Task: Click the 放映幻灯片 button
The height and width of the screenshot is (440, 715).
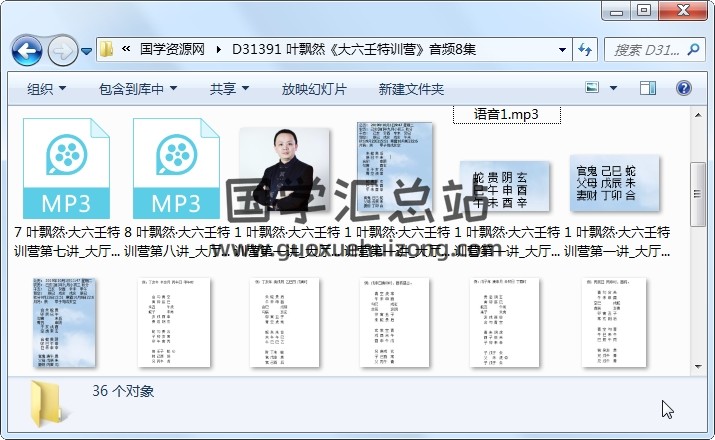Action: tap(314, 89)
